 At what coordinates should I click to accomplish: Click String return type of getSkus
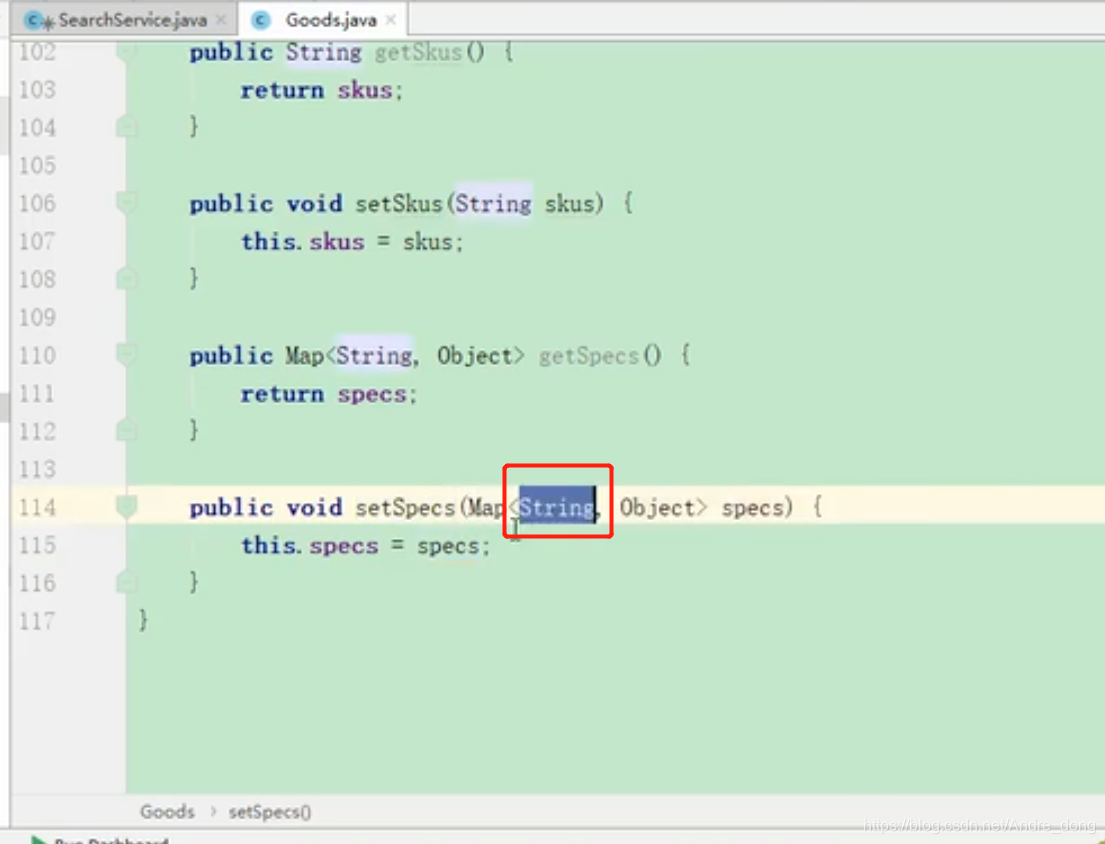point(323,52)
